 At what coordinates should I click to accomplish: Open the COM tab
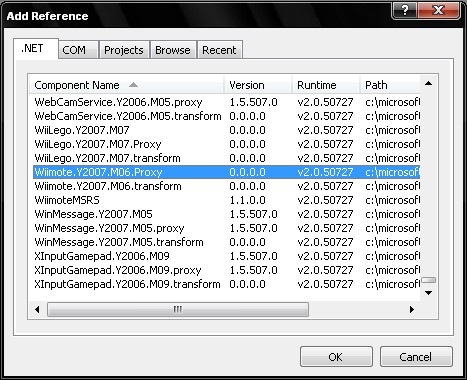click(x=78, y=50)
